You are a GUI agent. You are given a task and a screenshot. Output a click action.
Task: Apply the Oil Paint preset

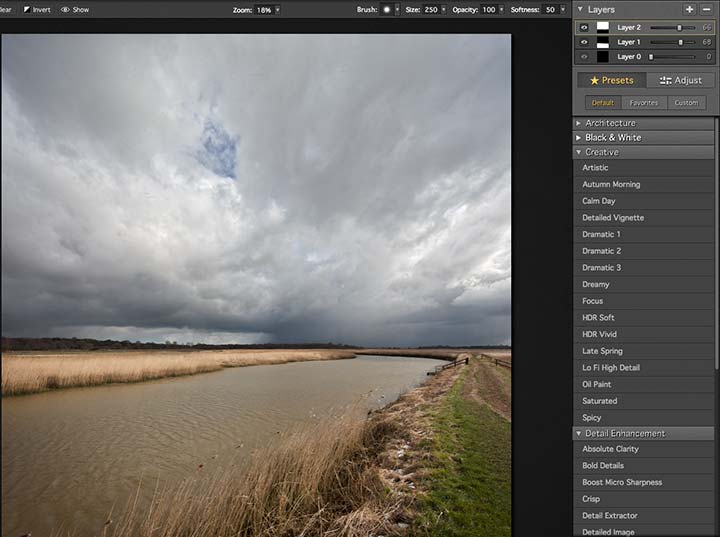[644, 384]
